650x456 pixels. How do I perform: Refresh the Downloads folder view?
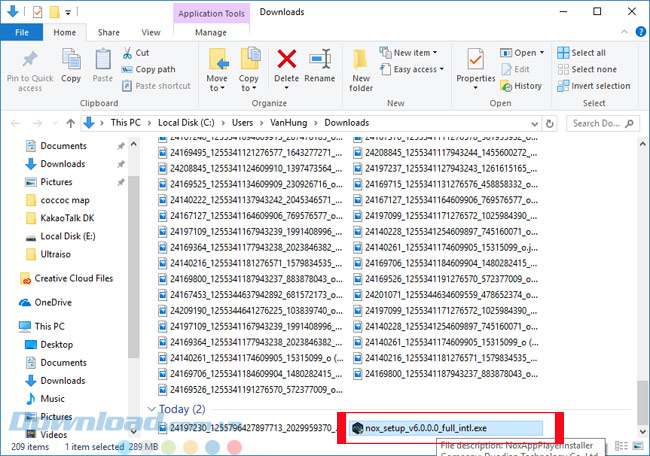(549, 123)
